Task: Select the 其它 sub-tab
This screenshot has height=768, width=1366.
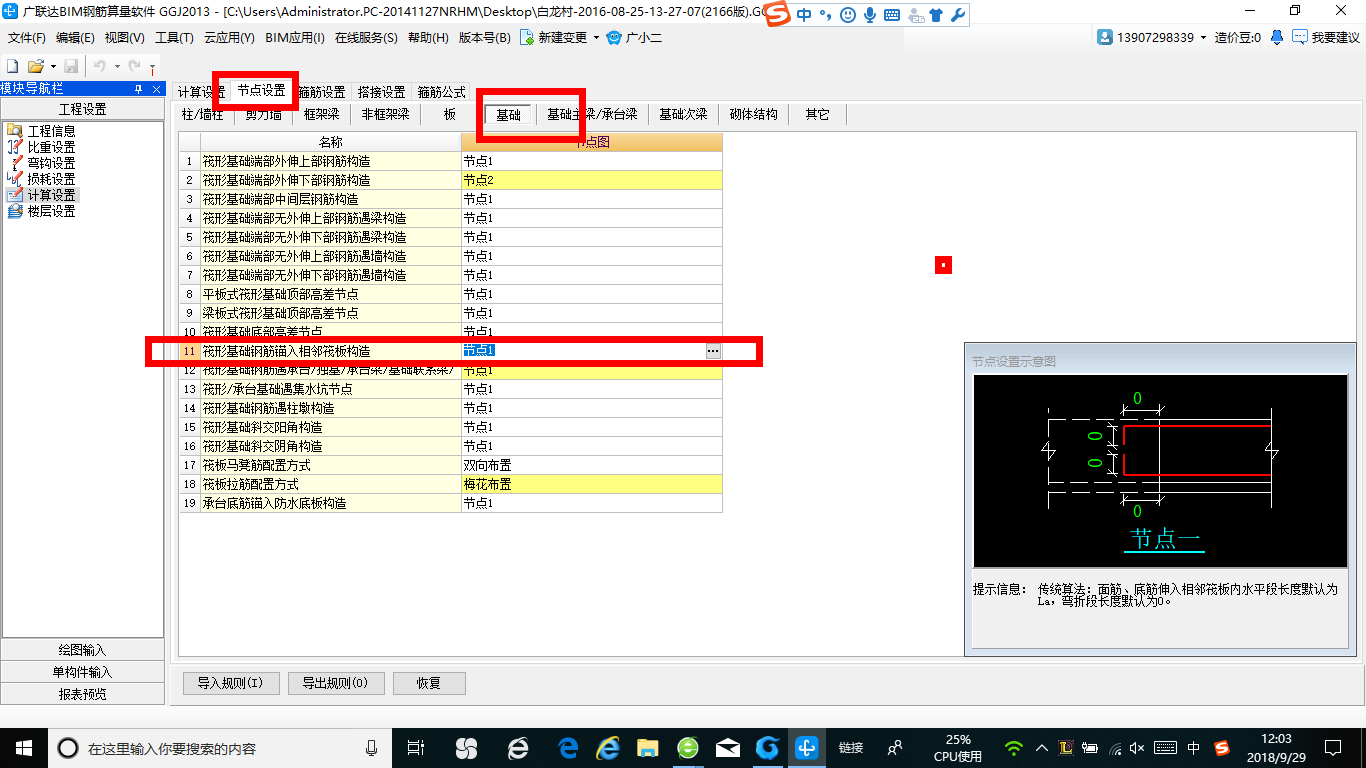Action: tap(818, 114)
